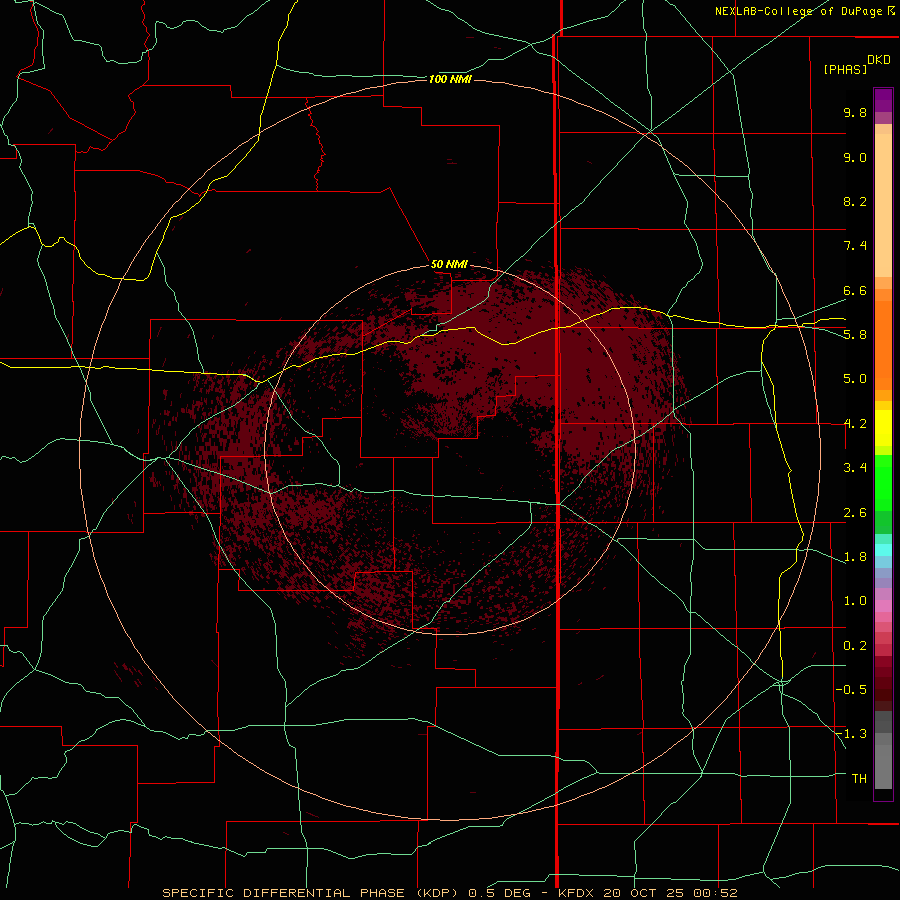Click the 100 NMI range ring label

coord(450,79)
